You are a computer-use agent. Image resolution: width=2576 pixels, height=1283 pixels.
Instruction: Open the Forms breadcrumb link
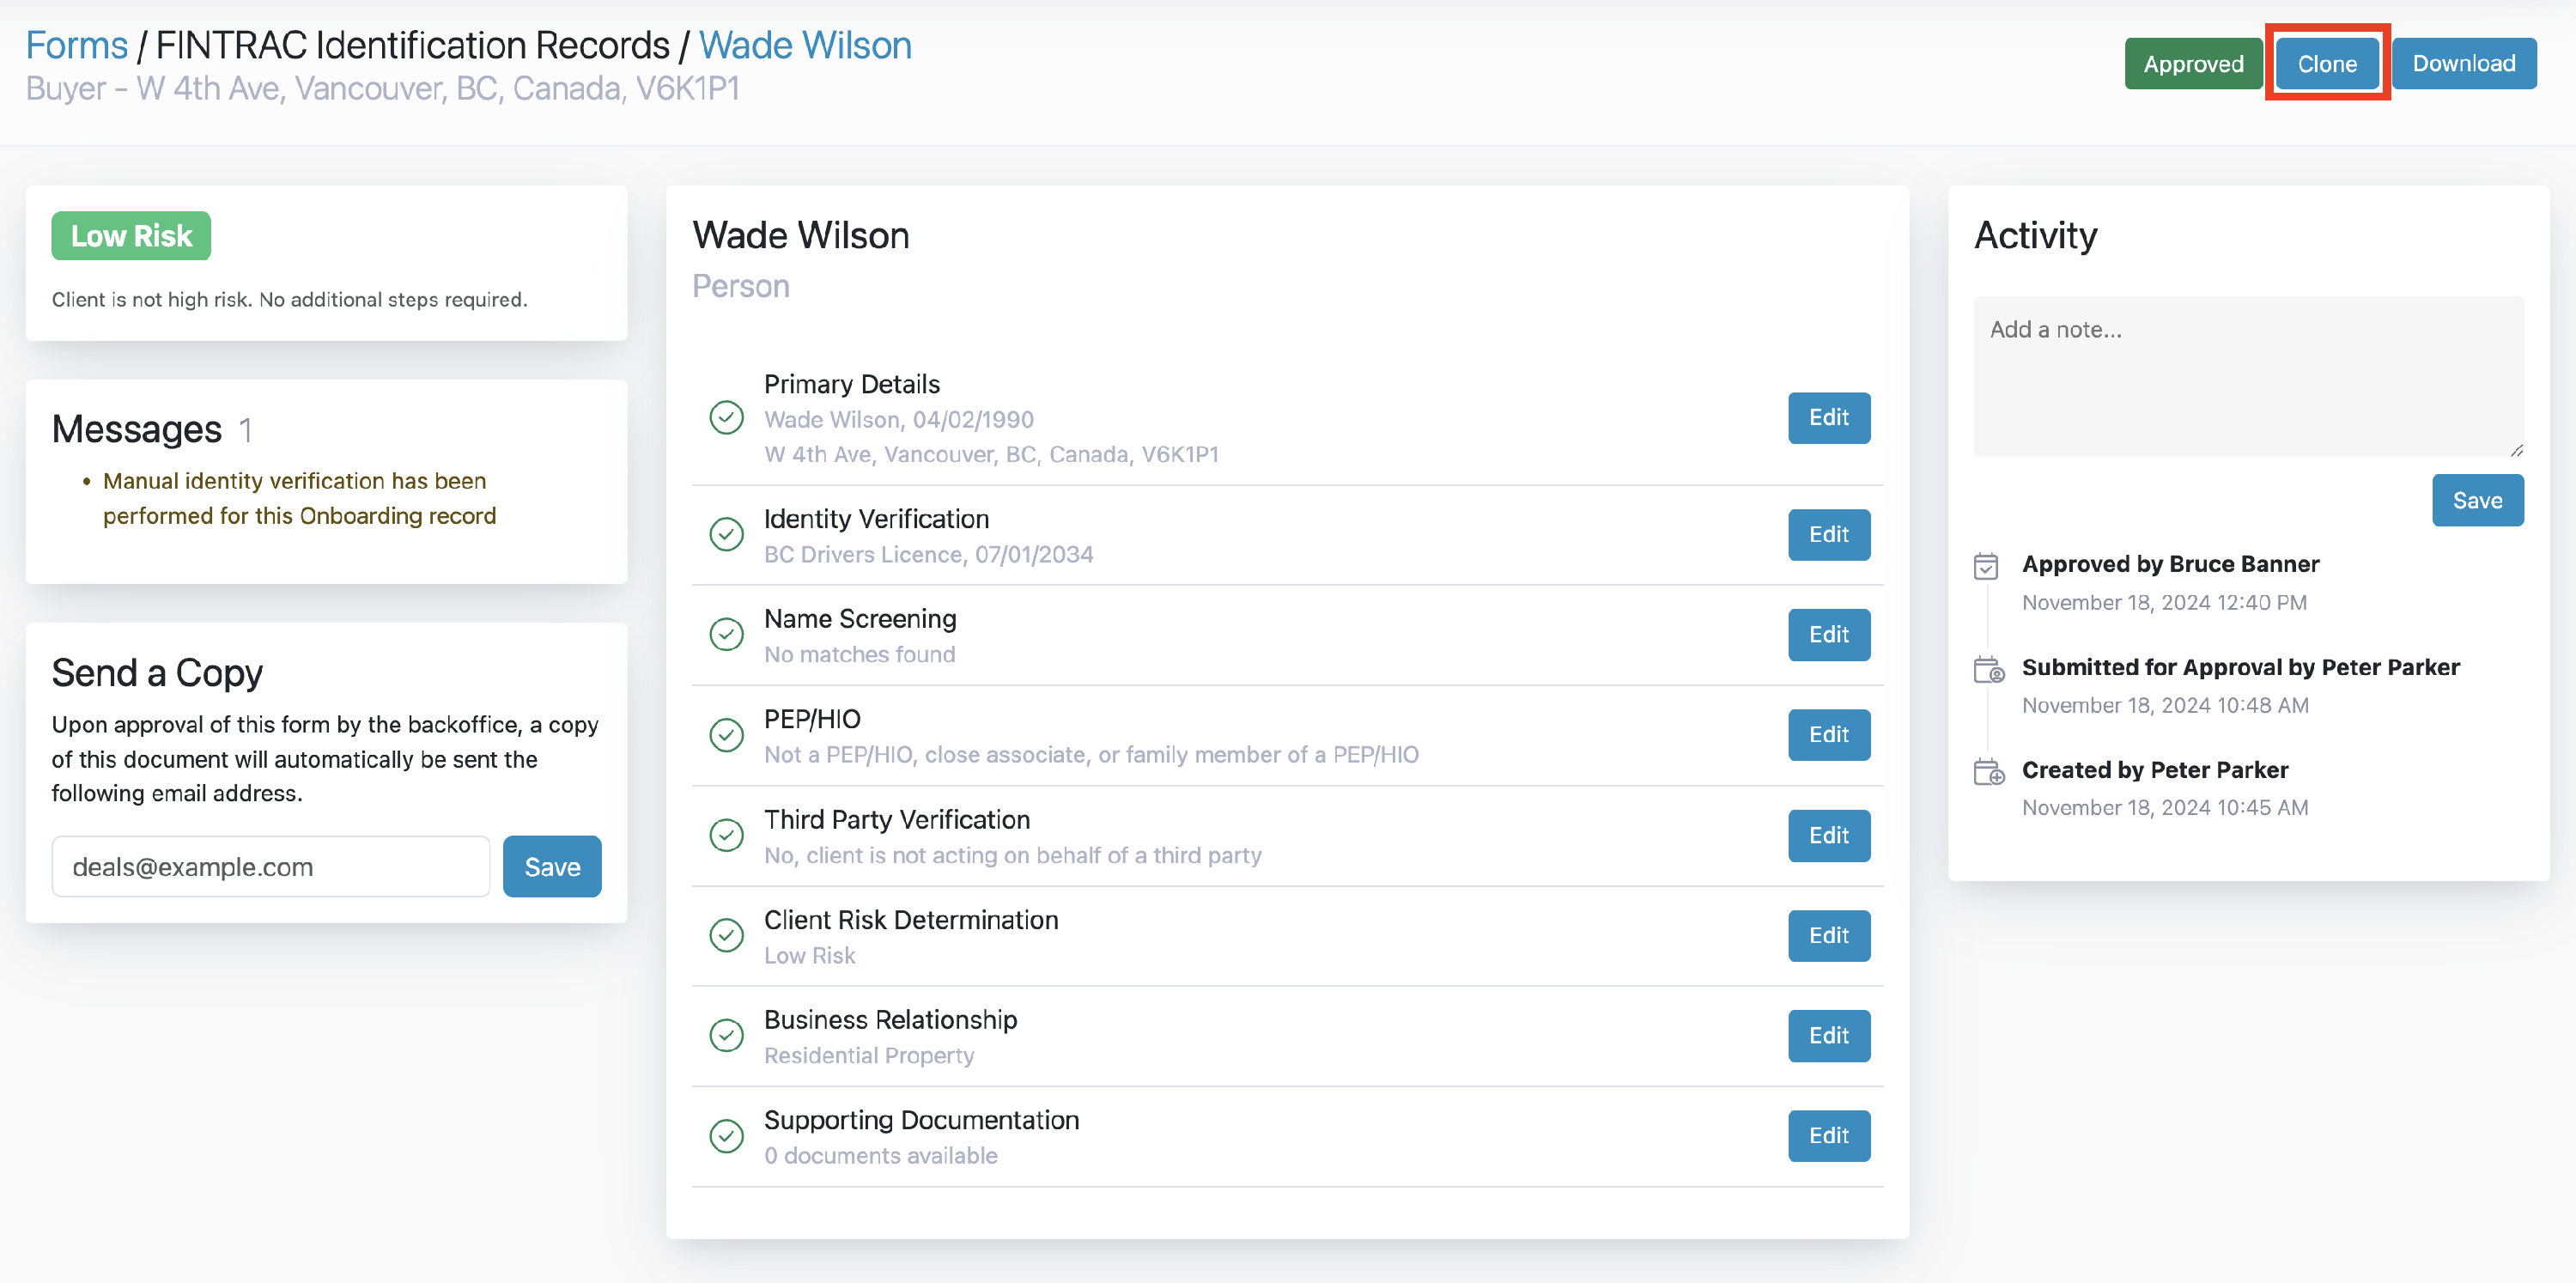point(77,45)
